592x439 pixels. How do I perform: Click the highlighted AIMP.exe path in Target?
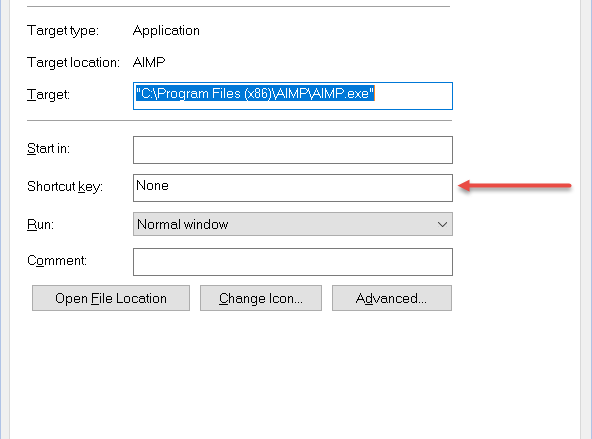(255, 93)
